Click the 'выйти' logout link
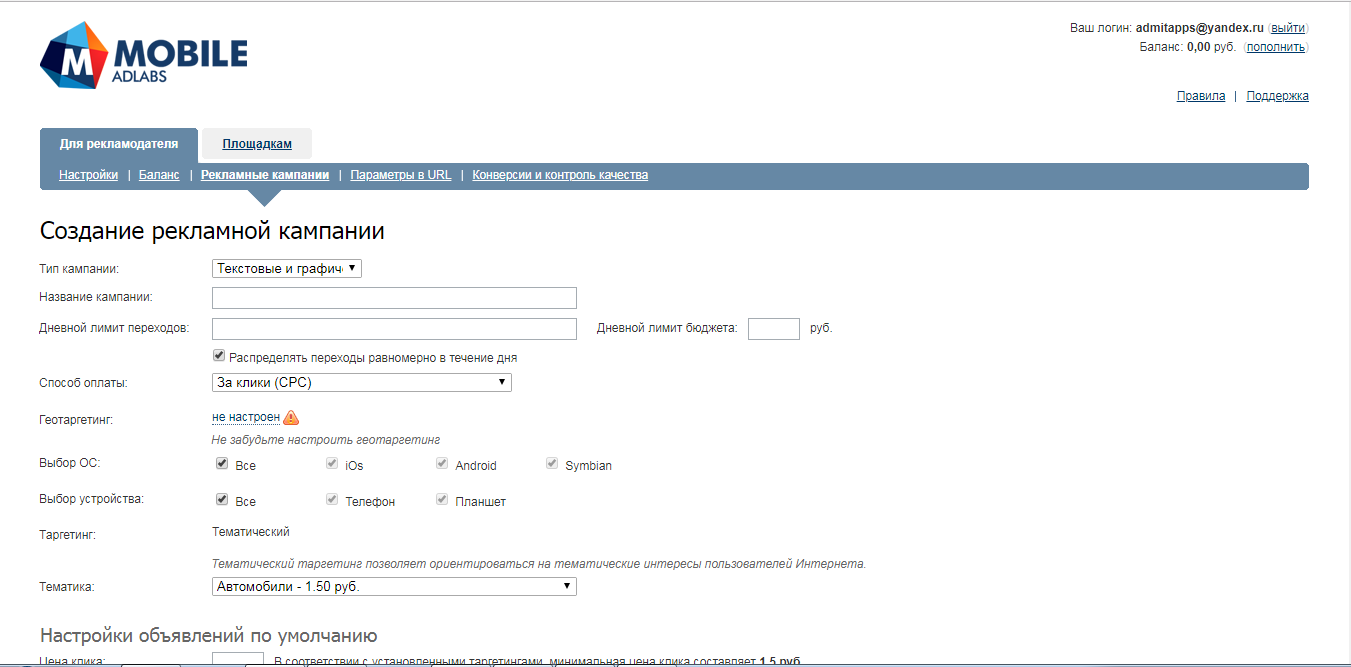This screenshot has width=1351, height=667. click(1288, 28)
